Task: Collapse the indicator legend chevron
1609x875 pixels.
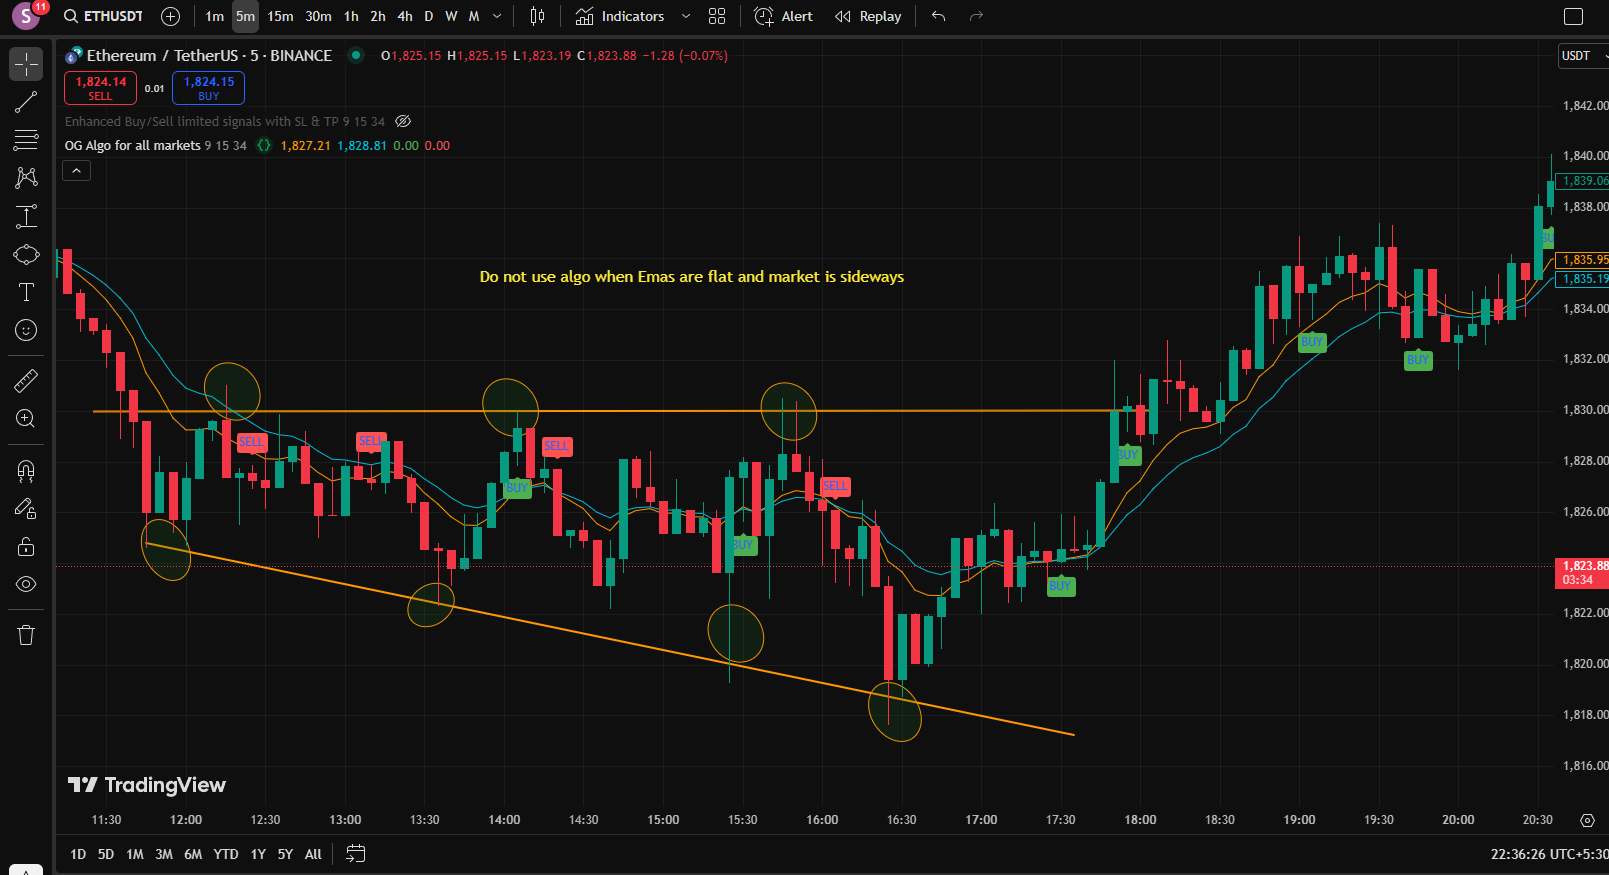Action: click(x=76, y=171)
